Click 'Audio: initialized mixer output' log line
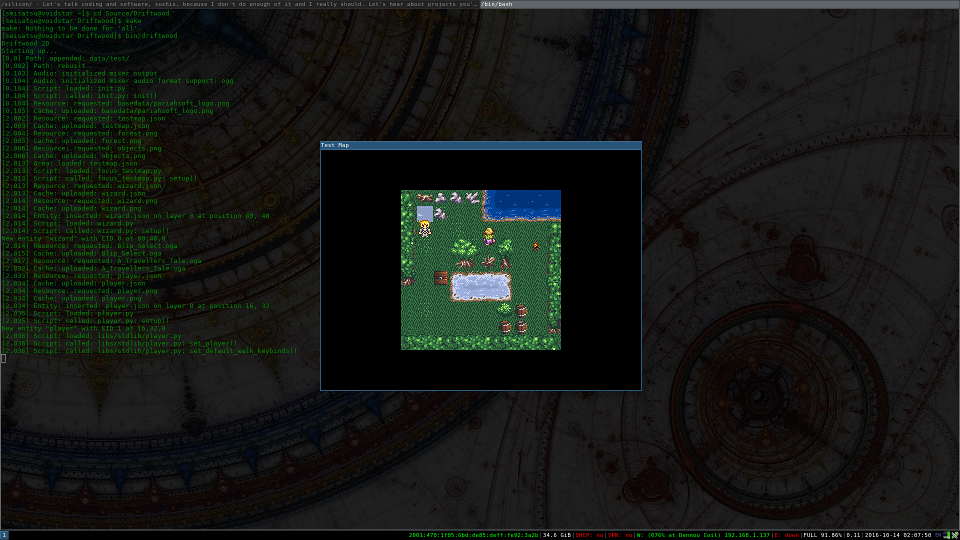 pos(79,73)
